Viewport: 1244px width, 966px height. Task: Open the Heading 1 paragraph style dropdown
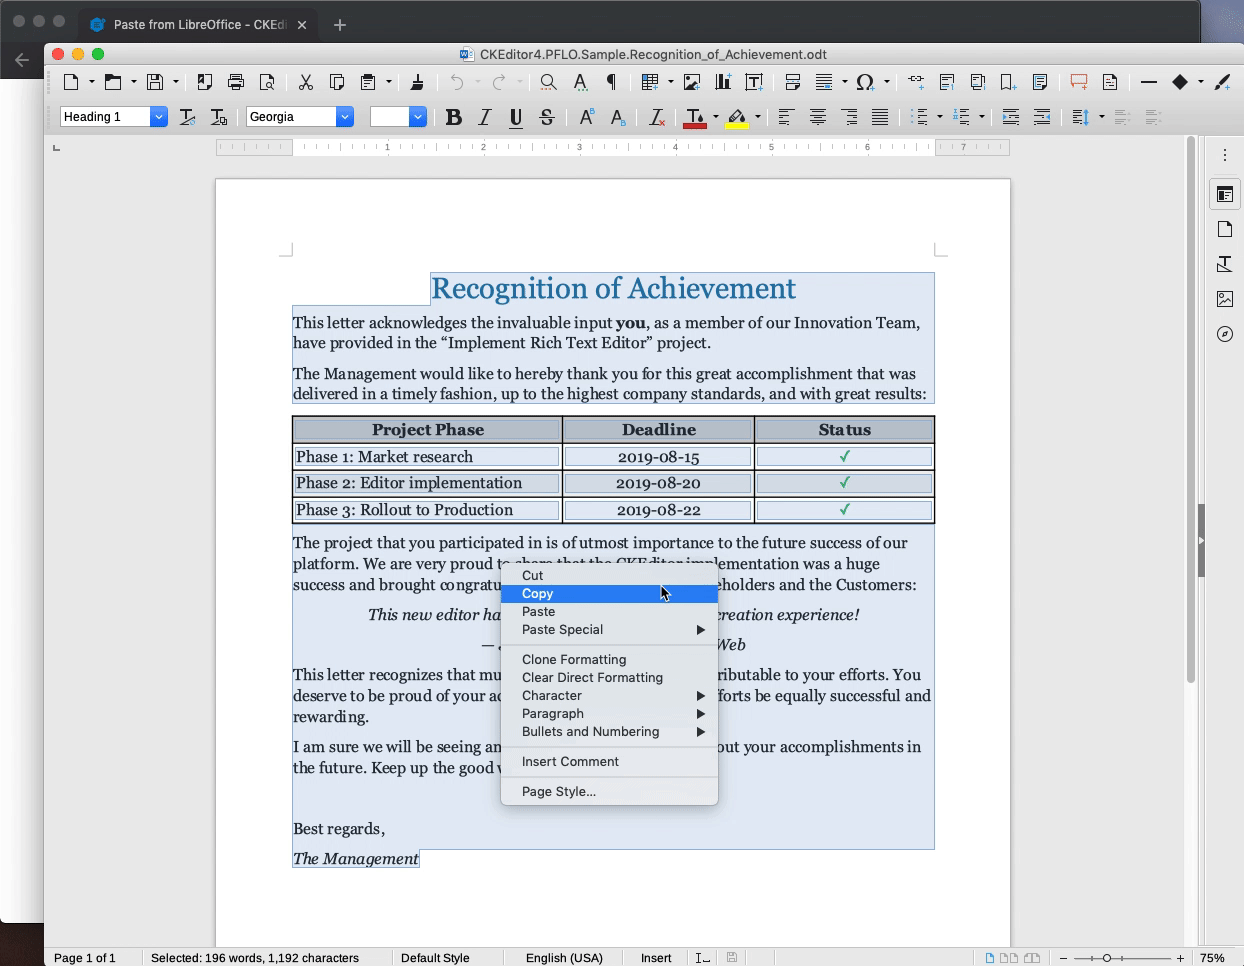pos(159,117)
